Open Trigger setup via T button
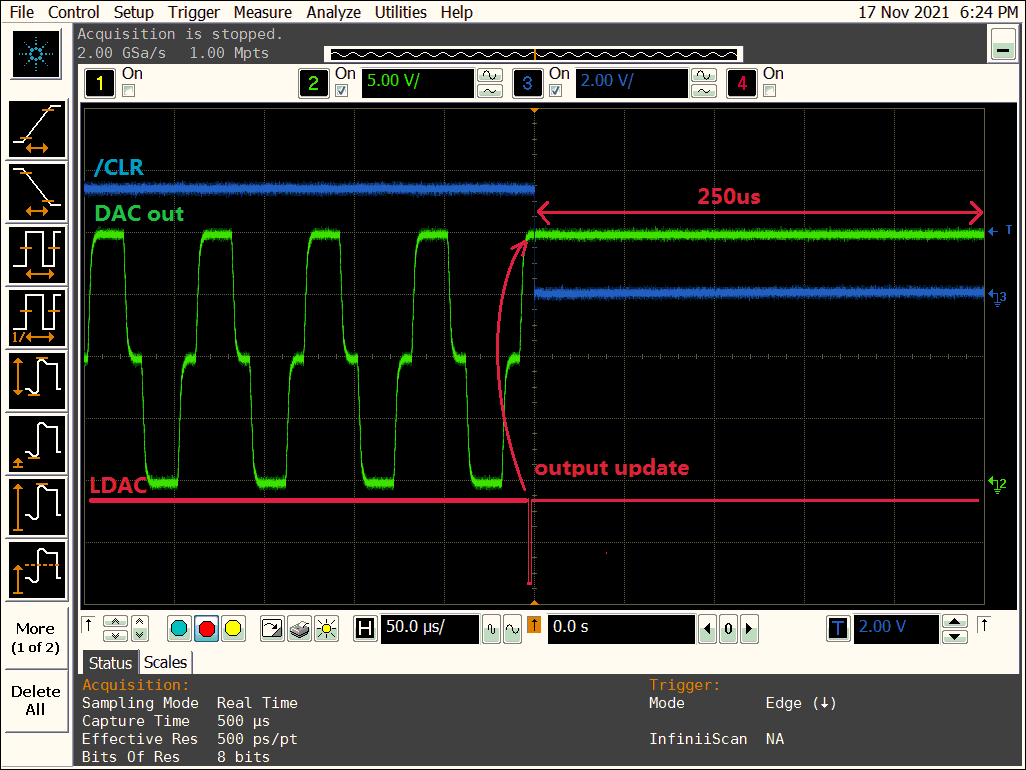Image resolution: width=1026 pixels, height=770 pixels. click(x=838, y=629)
